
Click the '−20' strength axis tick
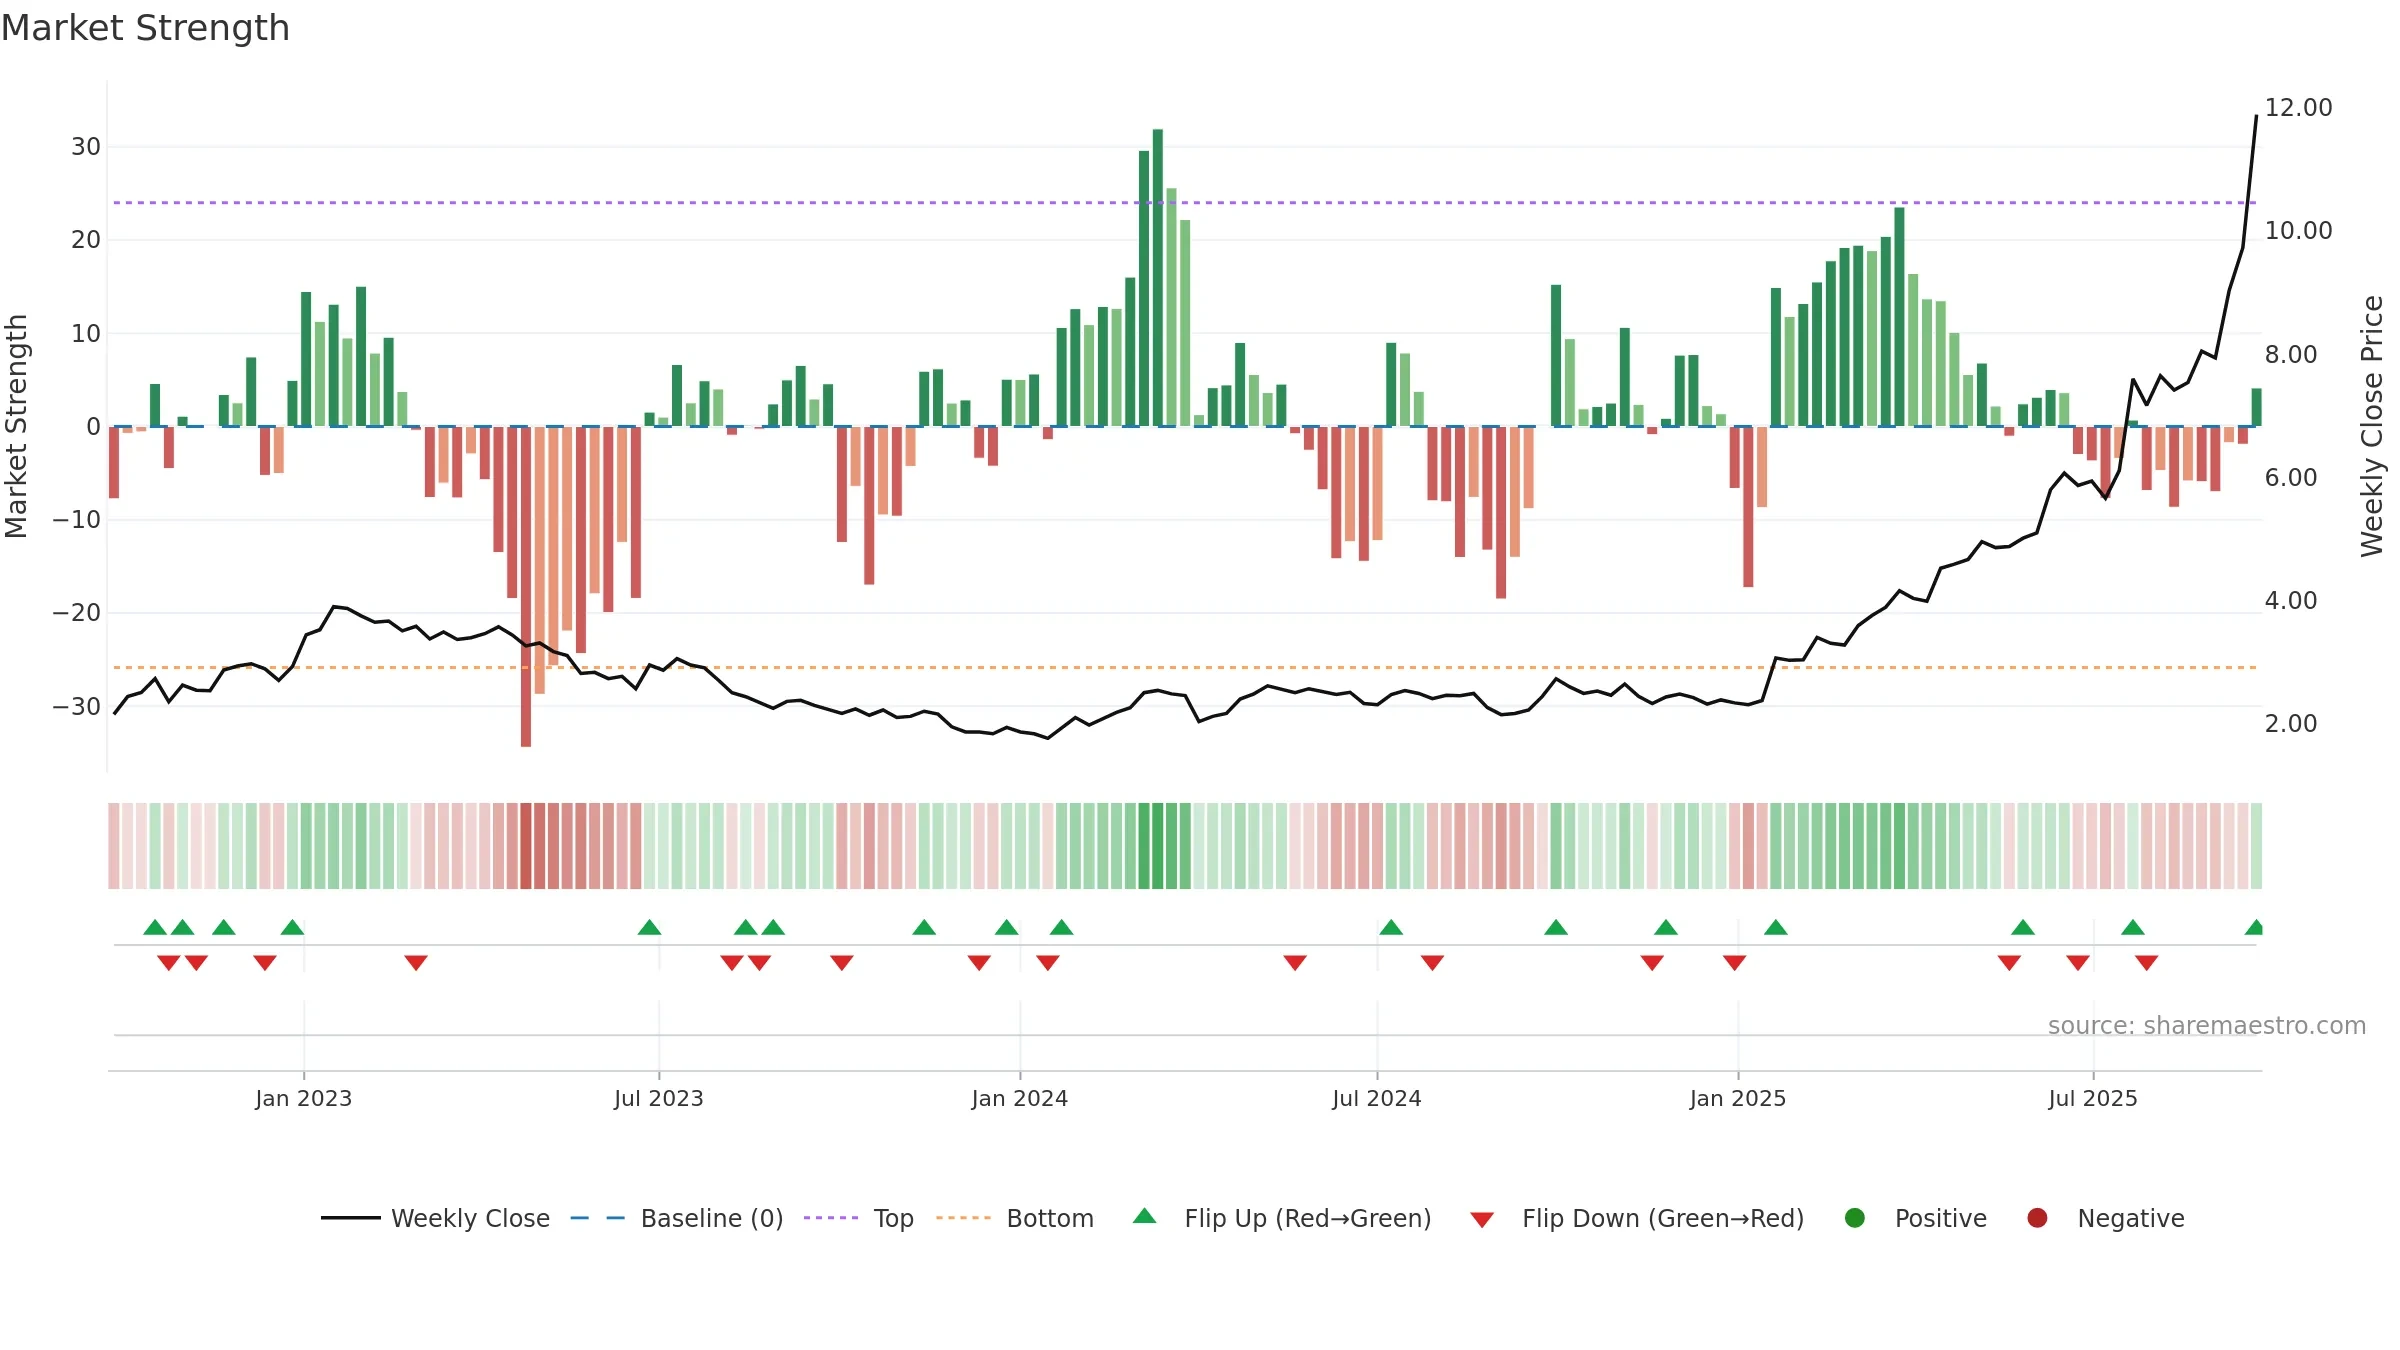[x=77, y=613]
